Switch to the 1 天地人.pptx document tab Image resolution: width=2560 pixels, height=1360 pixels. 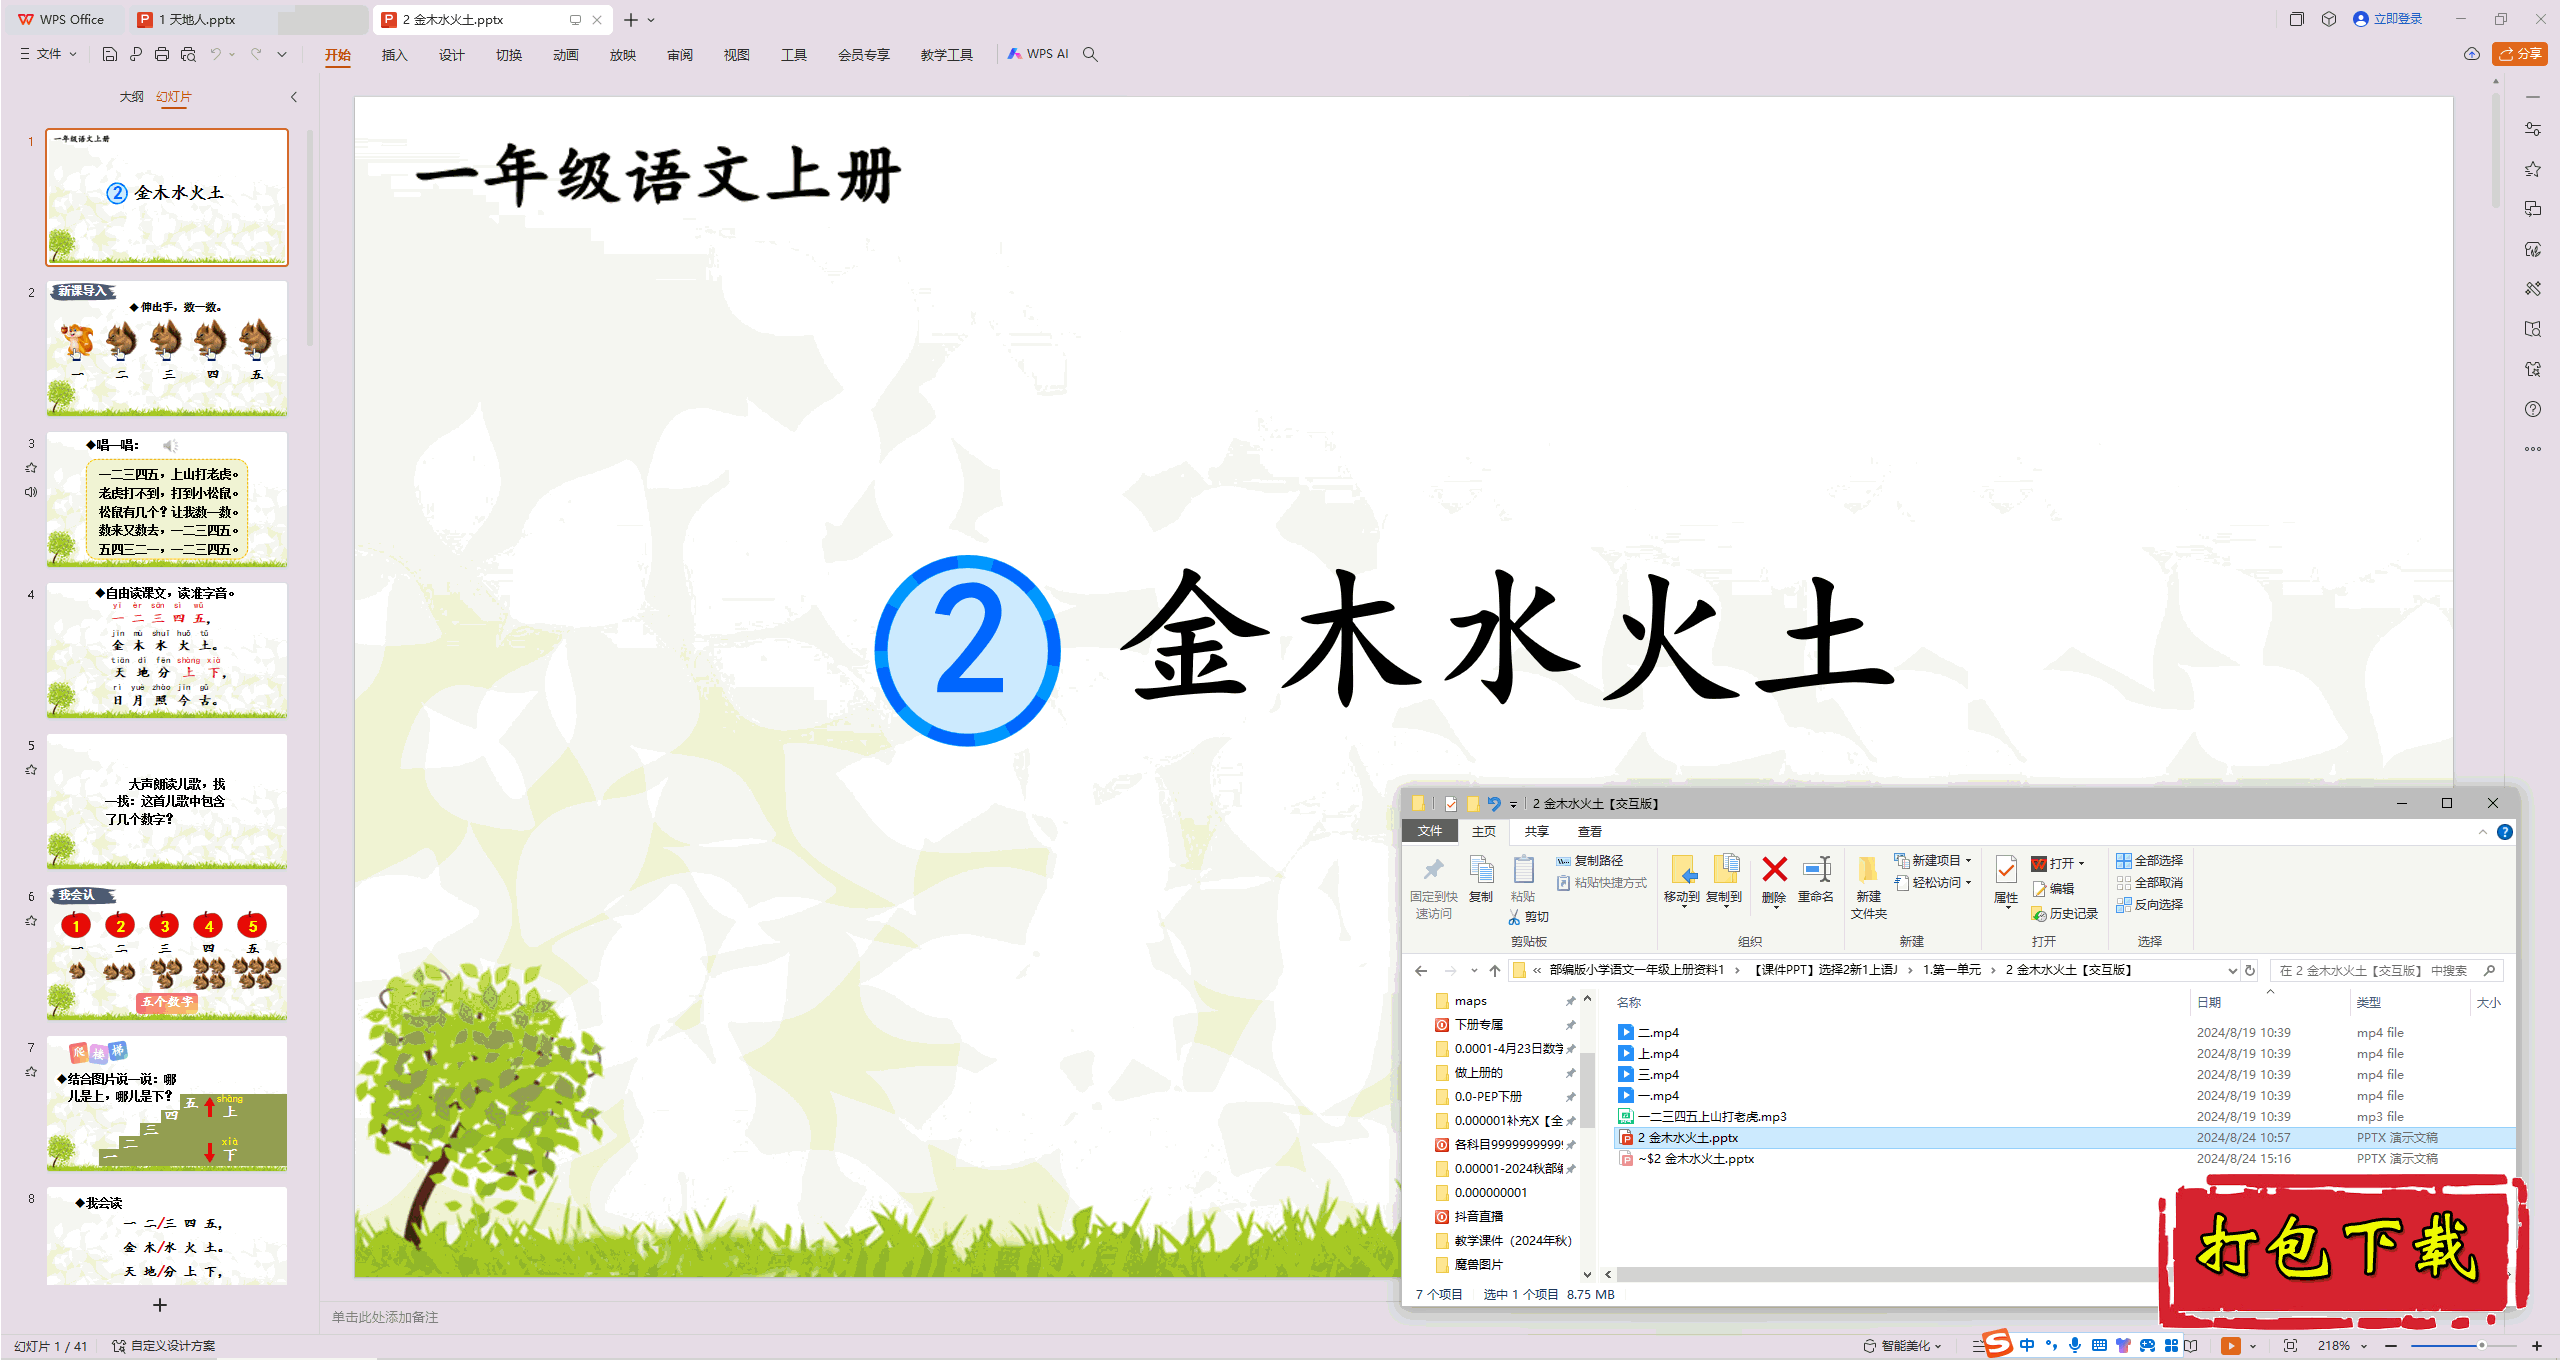tap(197, 20)
